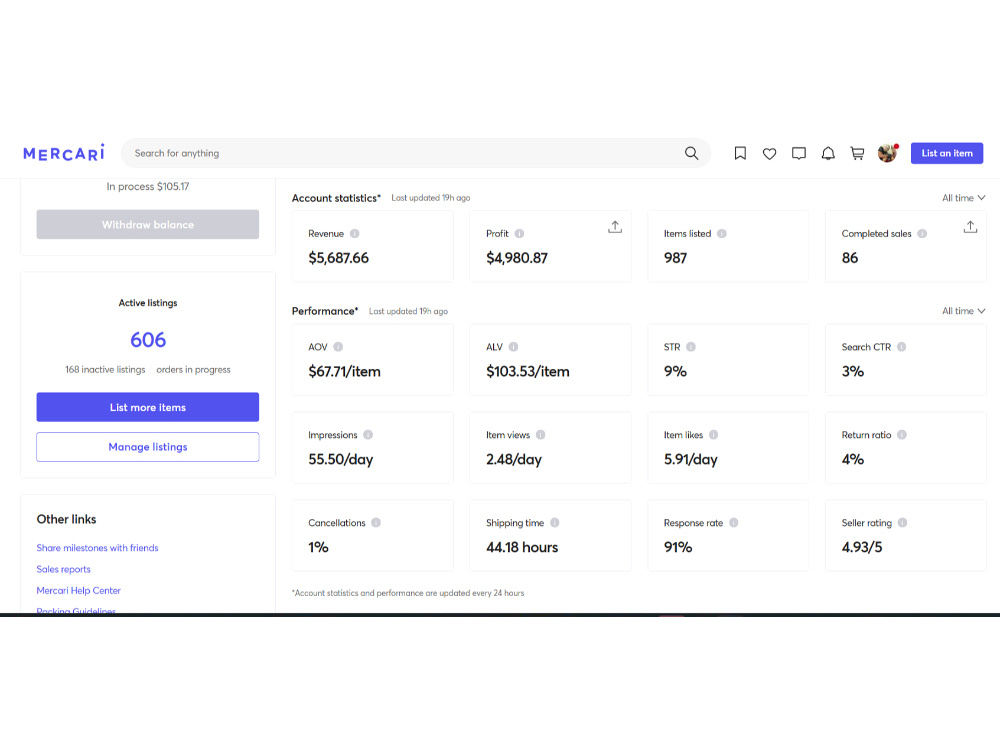Open the Mercari Help Center link

click(78, 591)
